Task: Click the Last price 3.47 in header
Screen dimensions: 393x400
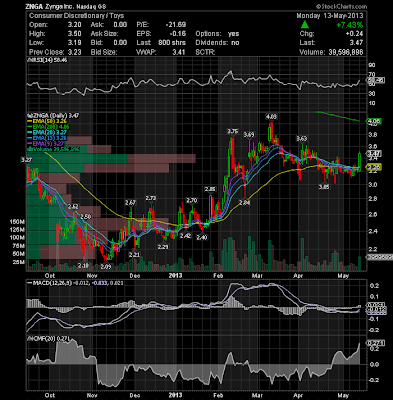Action: [x=357, y=43]
